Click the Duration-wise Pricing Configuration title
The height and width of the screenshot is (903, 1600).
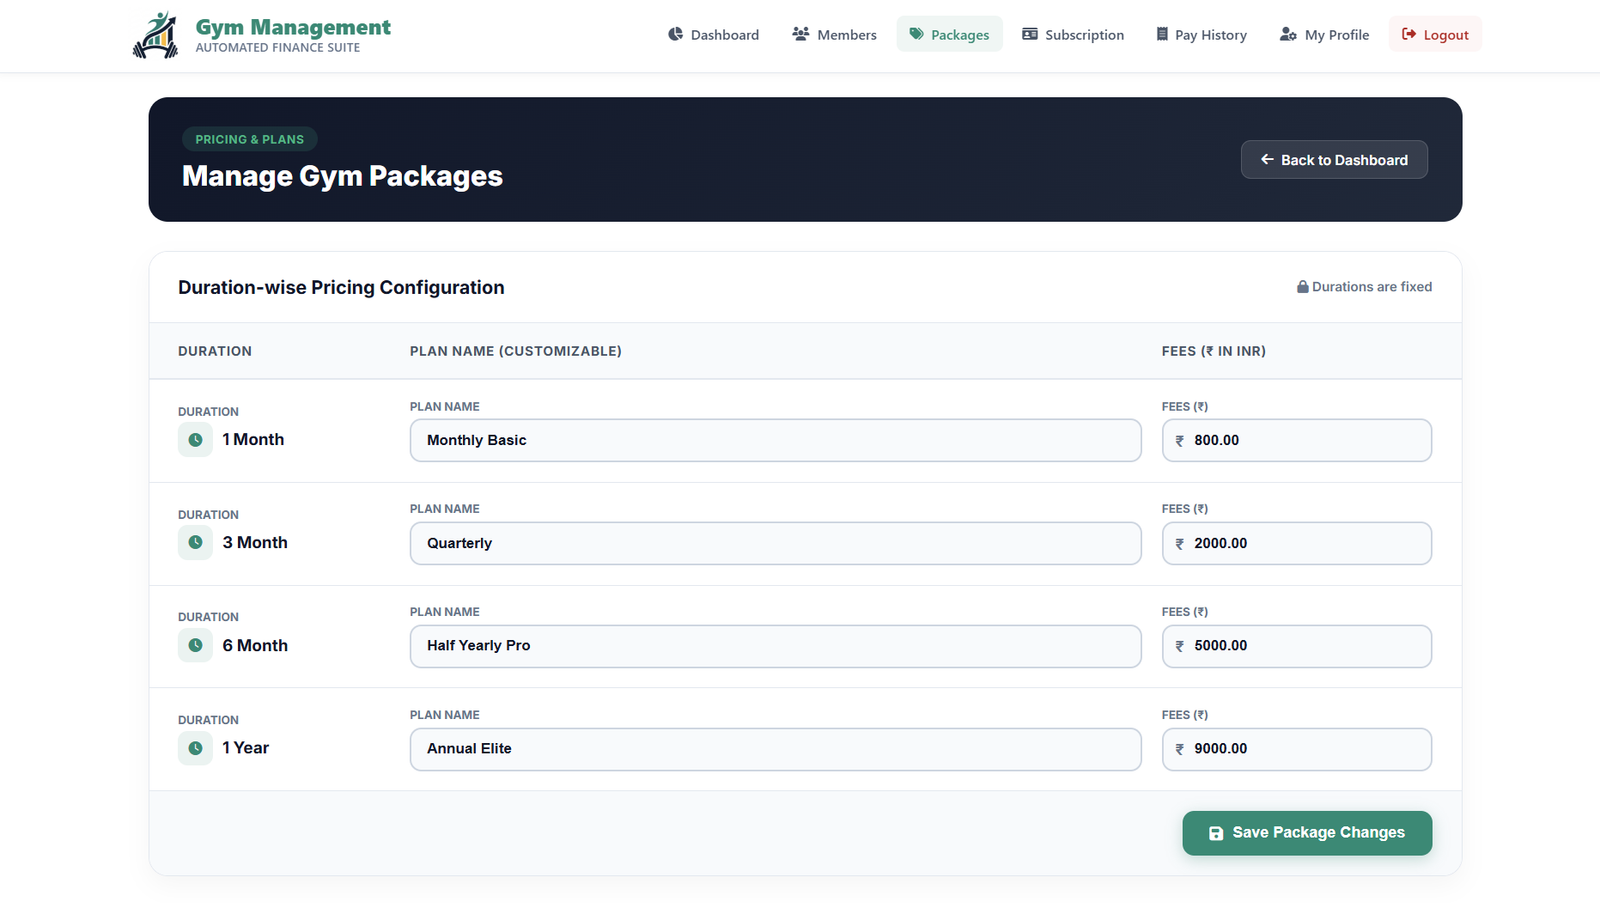(x=341, y=287)
